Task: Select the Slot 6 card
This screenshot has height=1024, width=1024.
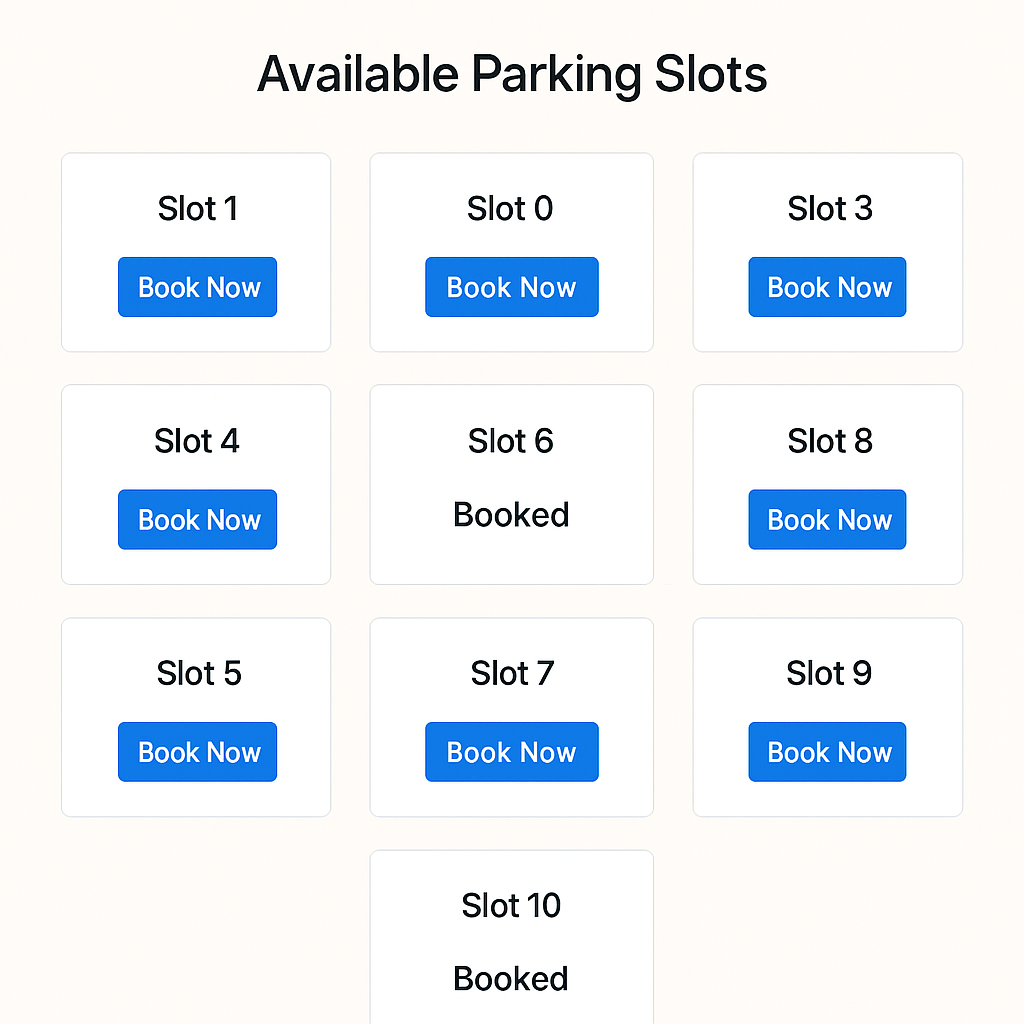Action: click(x=511, y=485)
